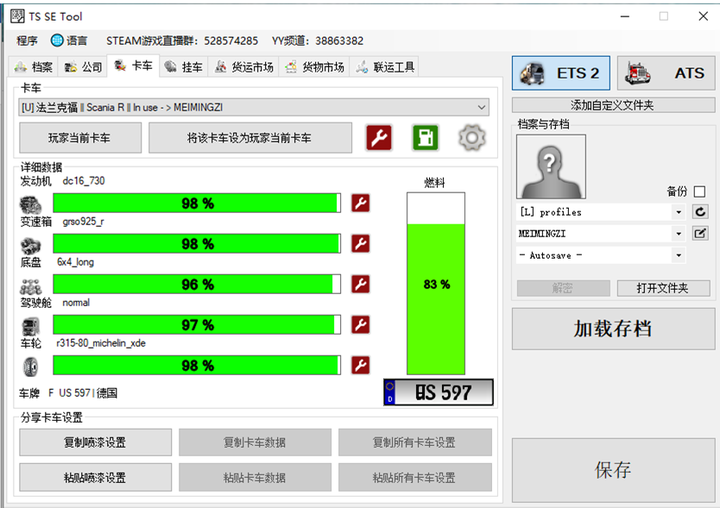Screen dimensions: 720x508
Task: Click the transmission gears icon
Action: [x=30, y=246]
